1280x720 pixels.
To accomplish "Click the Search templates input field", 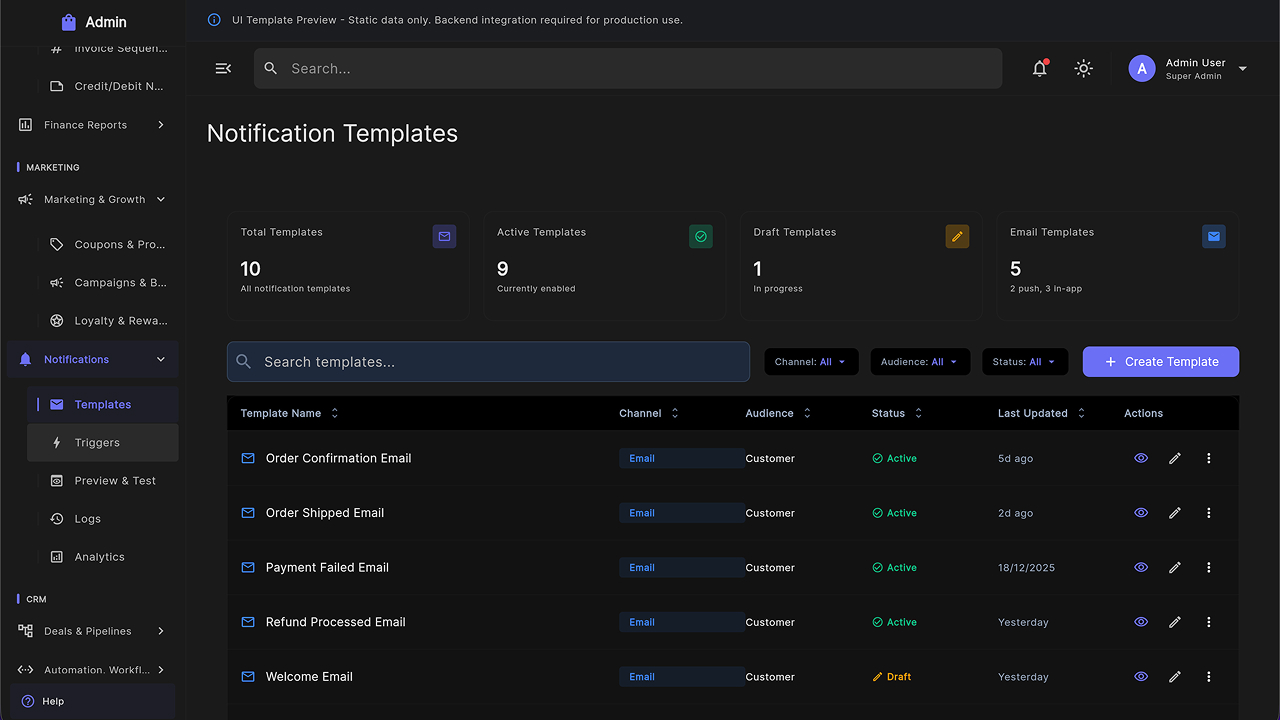I will click(488, 362).
